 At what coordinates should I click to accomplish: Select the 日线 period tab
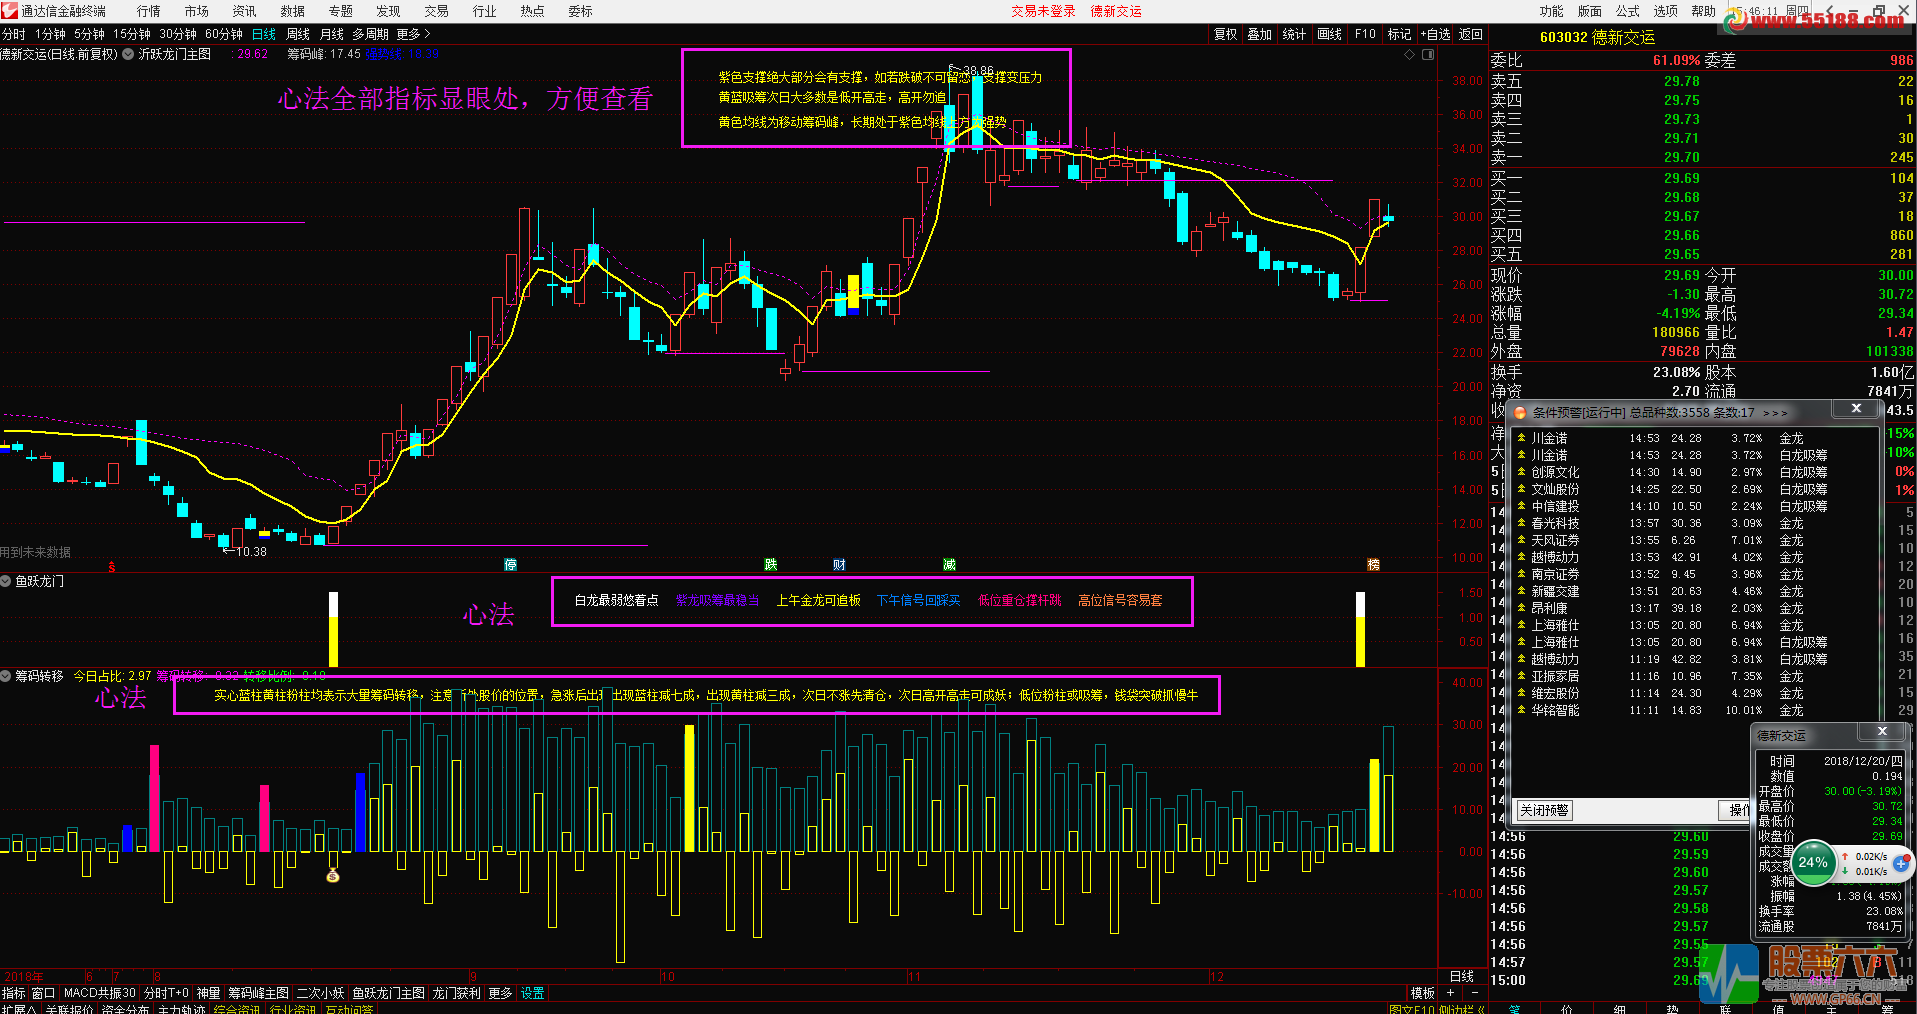point(264,34)
